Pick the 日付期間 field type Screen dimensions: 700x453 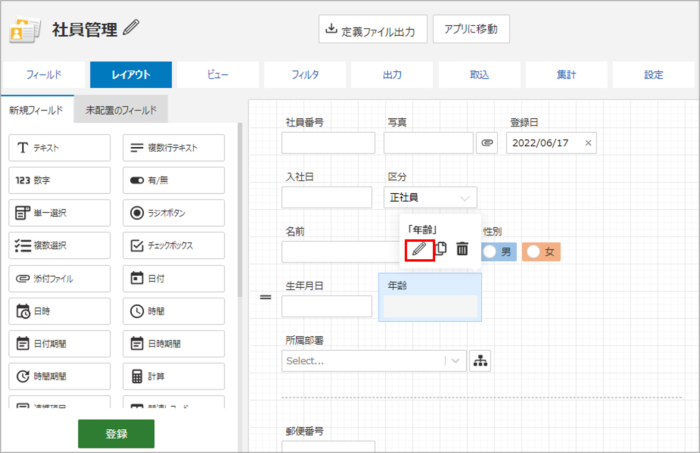[59, 344]
